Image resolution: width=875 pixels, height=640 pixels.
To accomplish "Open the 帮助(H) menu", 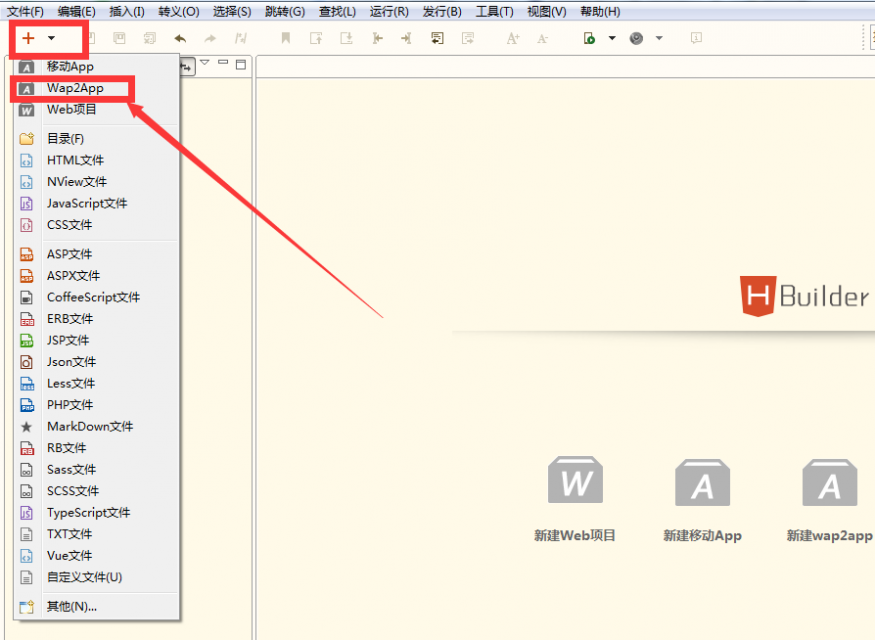I will 600,11.
